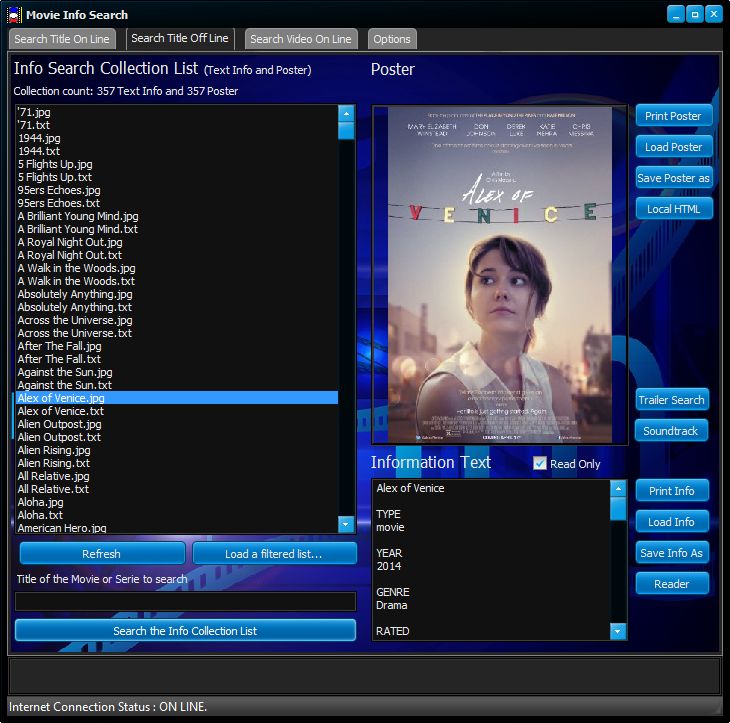Focus the movie title search field
Image resolution: width=730 pixels, height=723 pixels.
pyautogui.click(x=185, y=601)
